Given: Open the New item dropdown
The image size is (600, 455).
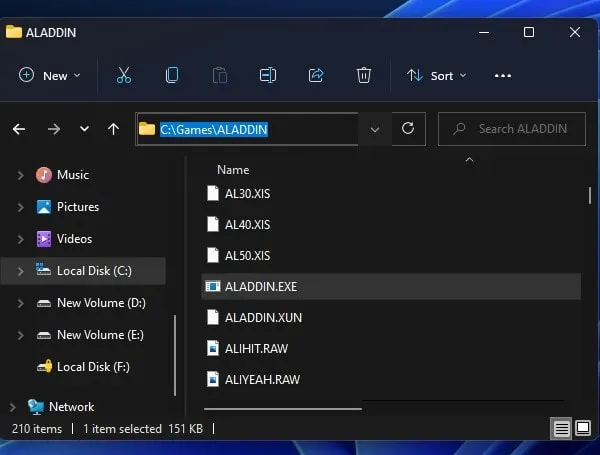Looking at the screenshot, I should point(50,75).
